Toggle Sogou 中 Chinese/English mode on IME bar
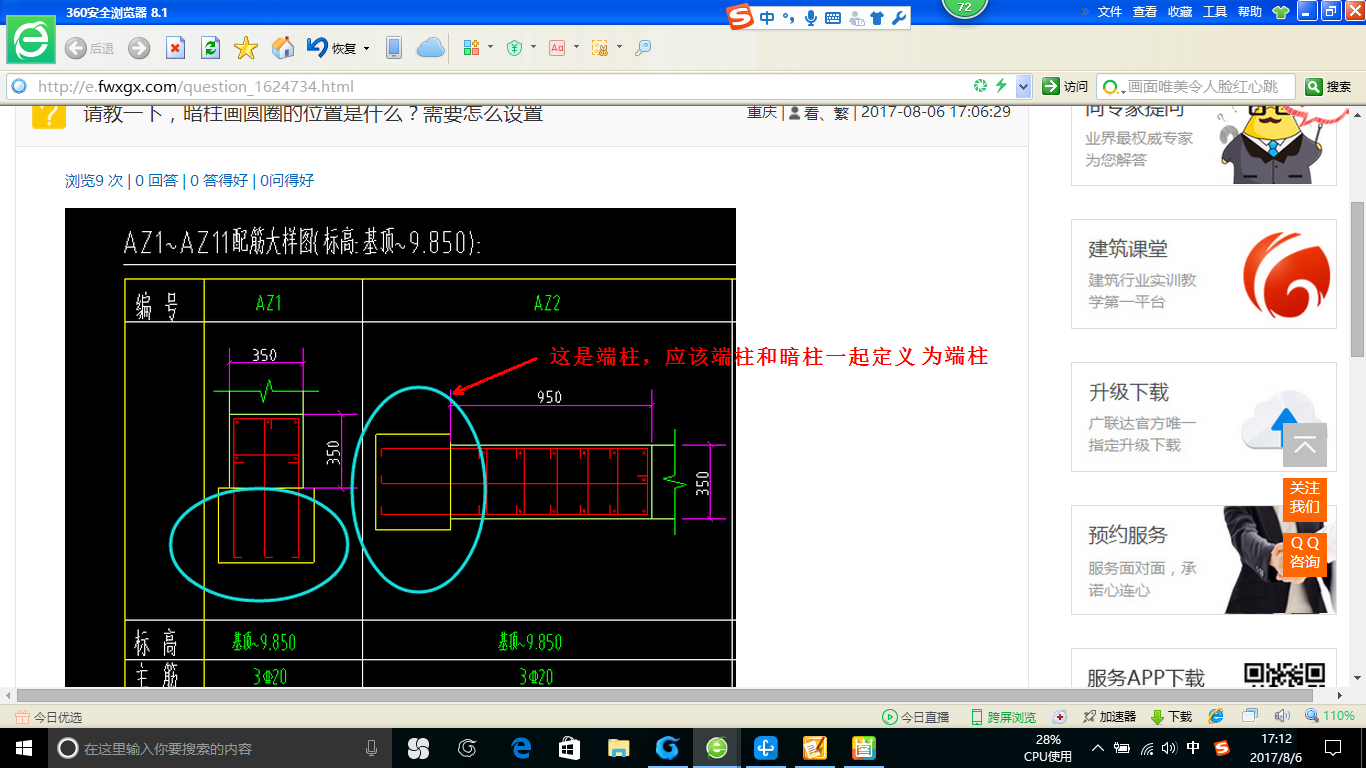Image resolution: width=1366 pixels, height=768 pixels. pyautogui.click(x=767, y=18)
